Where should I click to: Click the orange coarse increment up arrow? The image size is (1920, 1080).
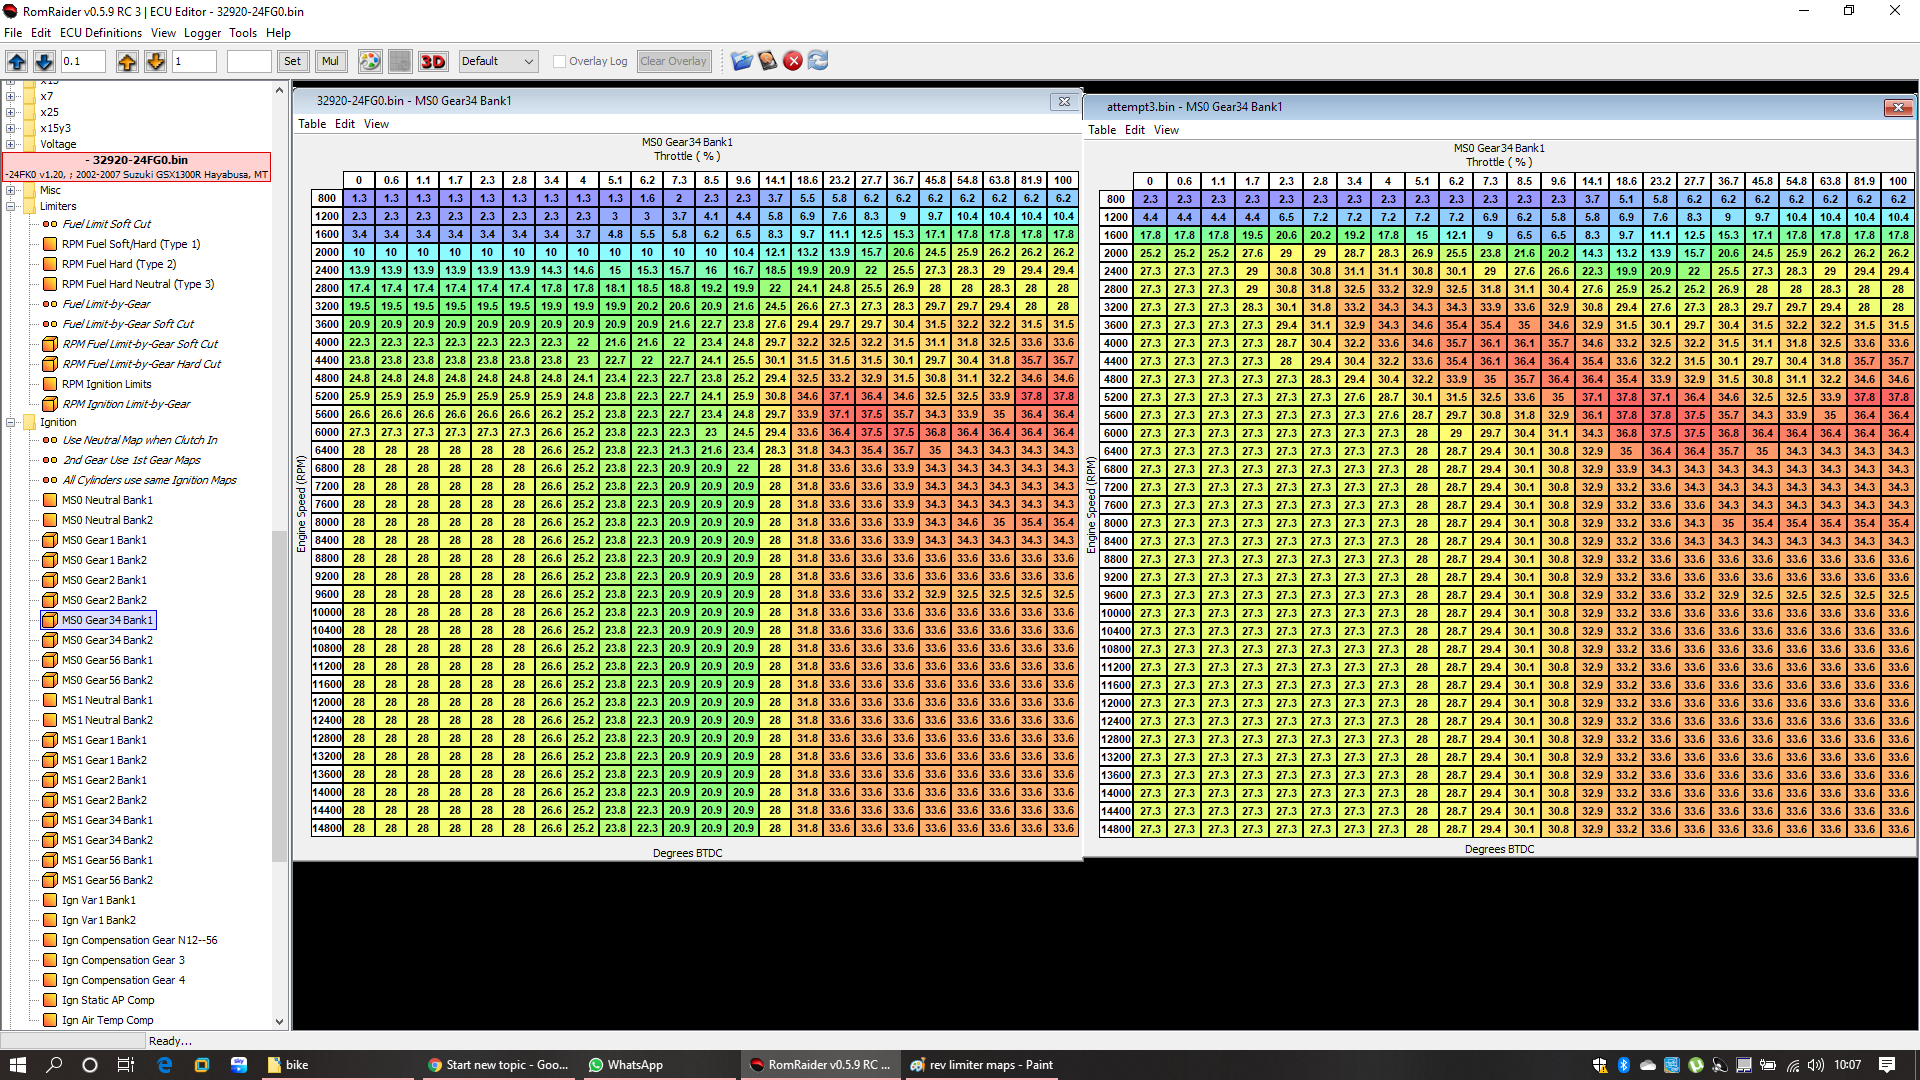(127, 61)
